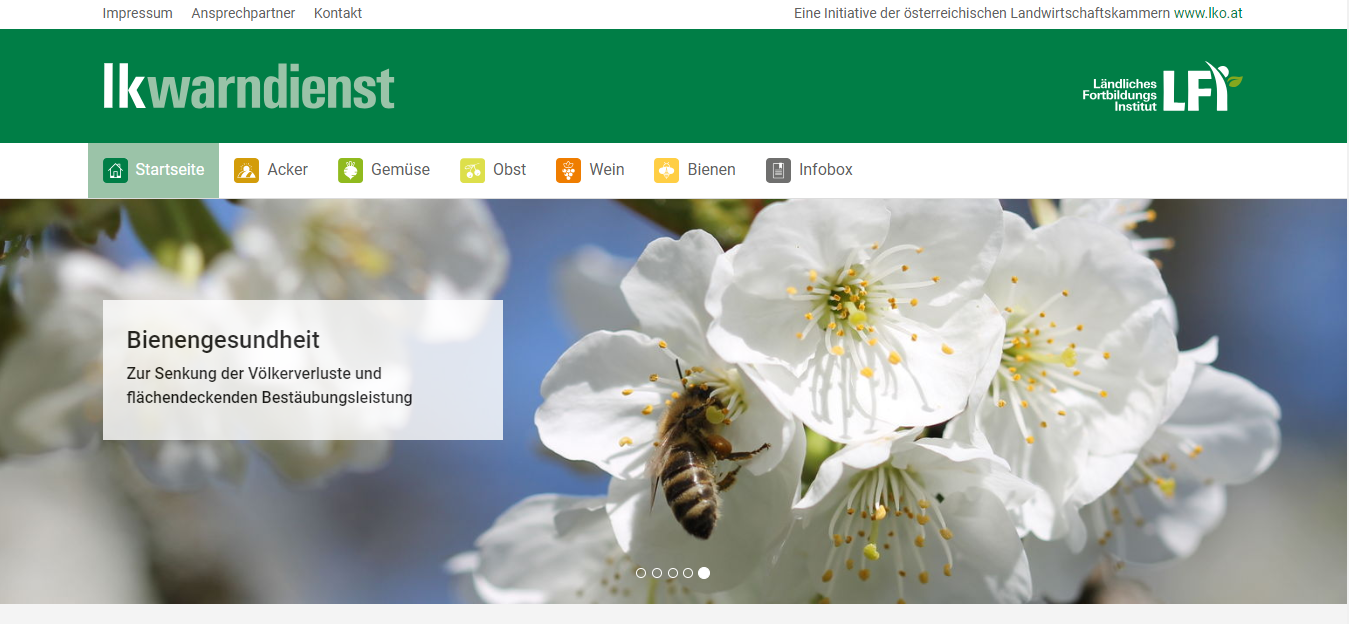Show the second carousel slide
The height and width of the screenshot is (624, 1349).
(657, 573)
